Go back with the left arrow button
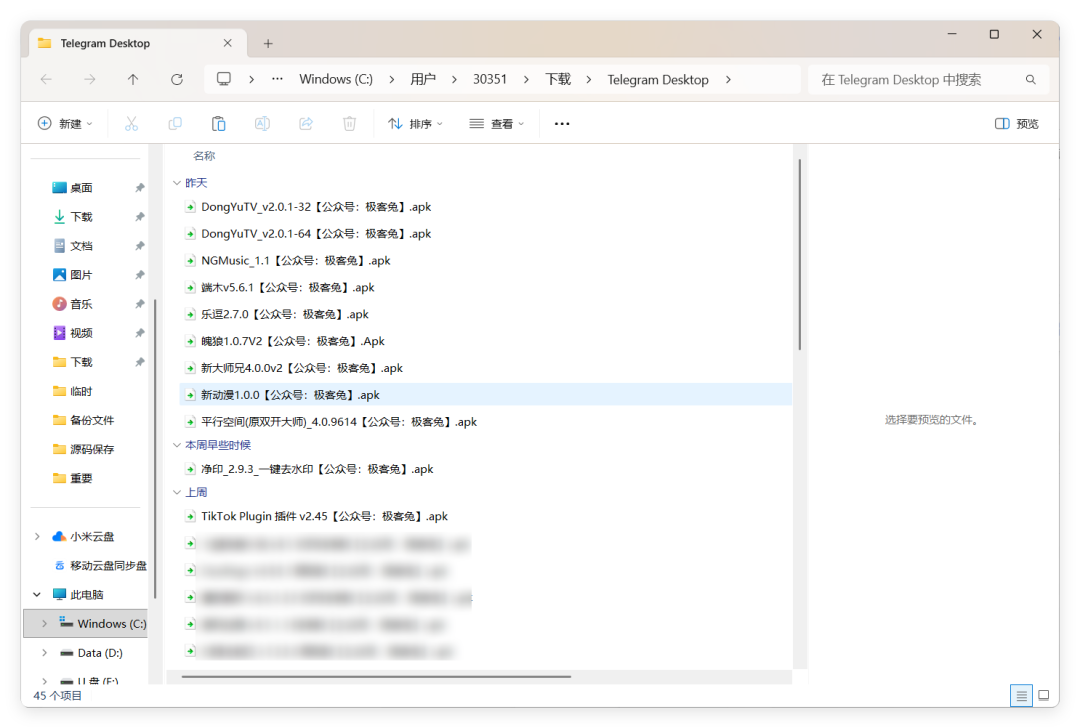The width and height of the screenshot is (1080, 728). click(46, 80)
